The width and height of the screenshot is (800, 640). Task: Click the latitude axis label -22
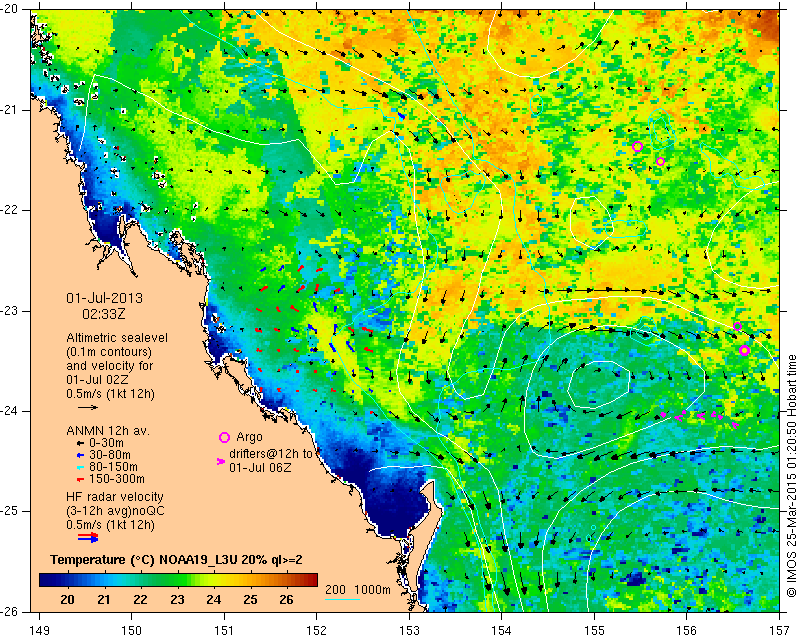(x=10, y=210)
